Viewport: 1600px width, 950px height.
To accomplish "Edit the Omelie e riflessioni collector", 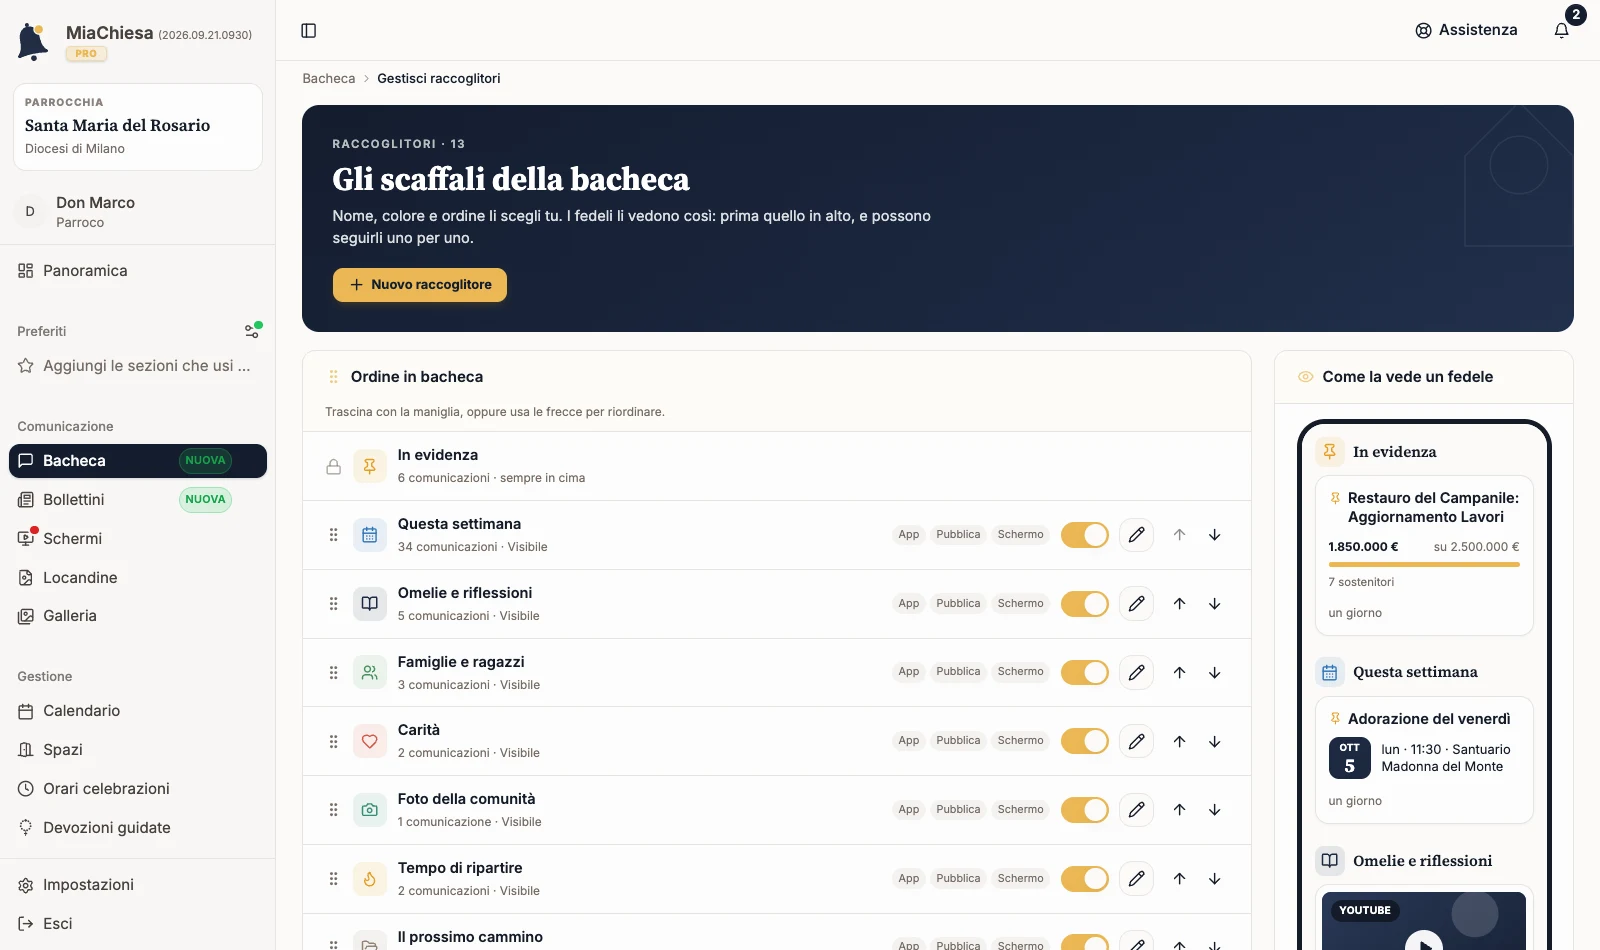I will click(x=1137, y=604).
